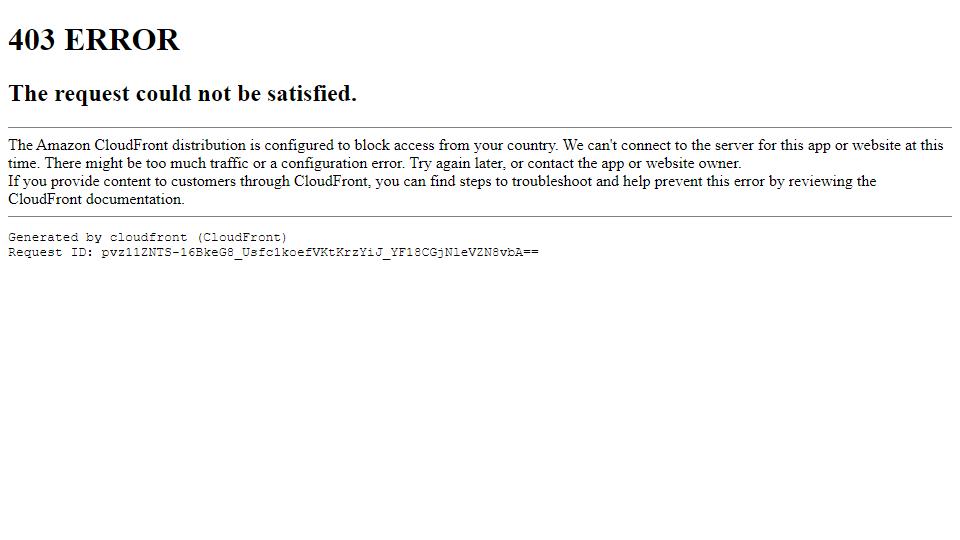Click "We can't connect to the server" sentence
The width and height of the screenshot is (960, 540).
[x=658, y=145]
